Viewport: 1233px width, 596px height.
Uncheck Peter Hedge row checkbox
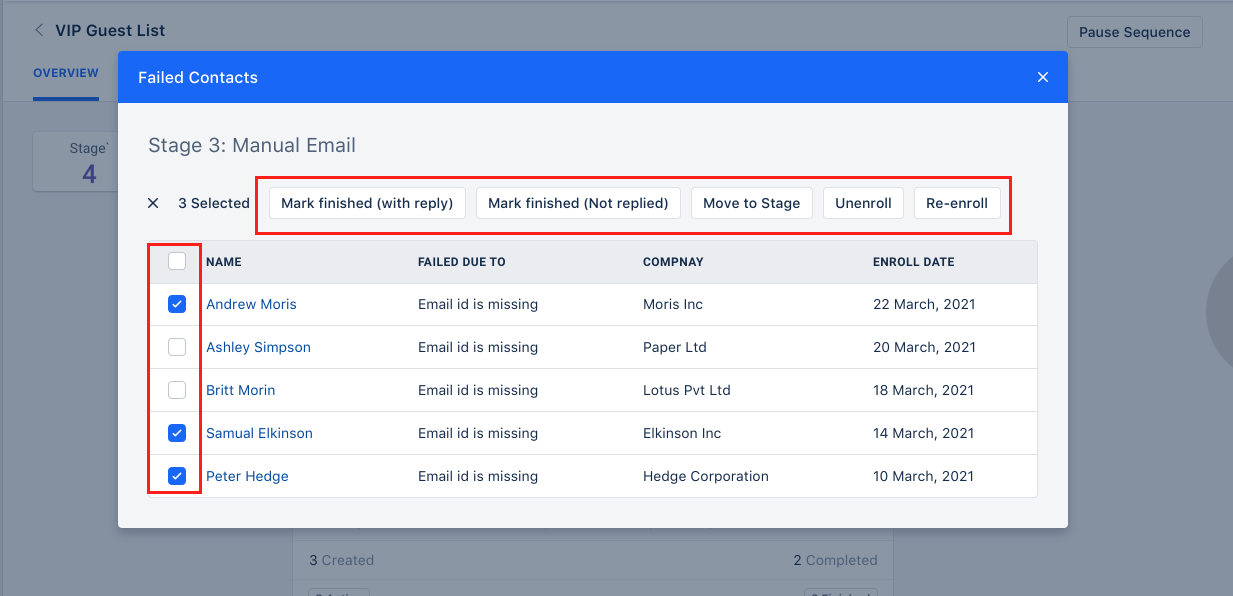tap(177, 476)
